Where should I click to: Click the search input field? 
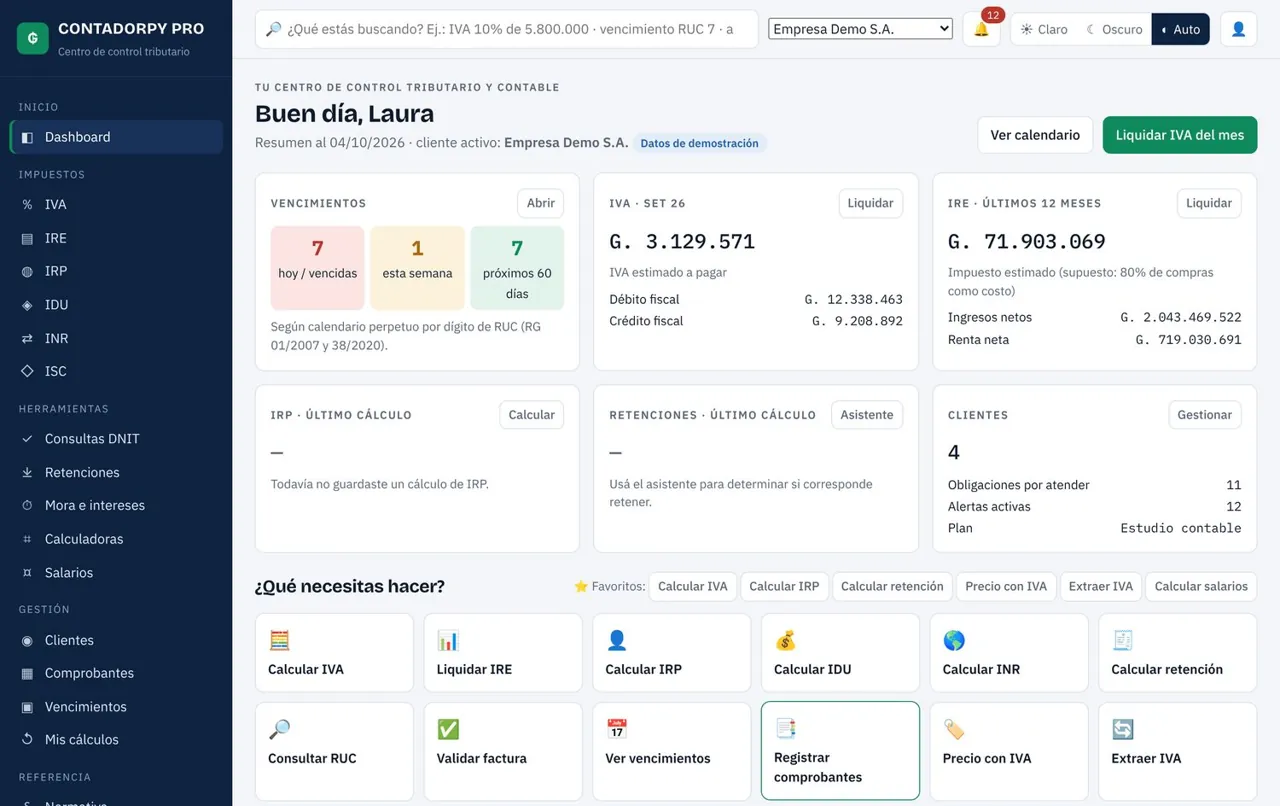point(507,29)
